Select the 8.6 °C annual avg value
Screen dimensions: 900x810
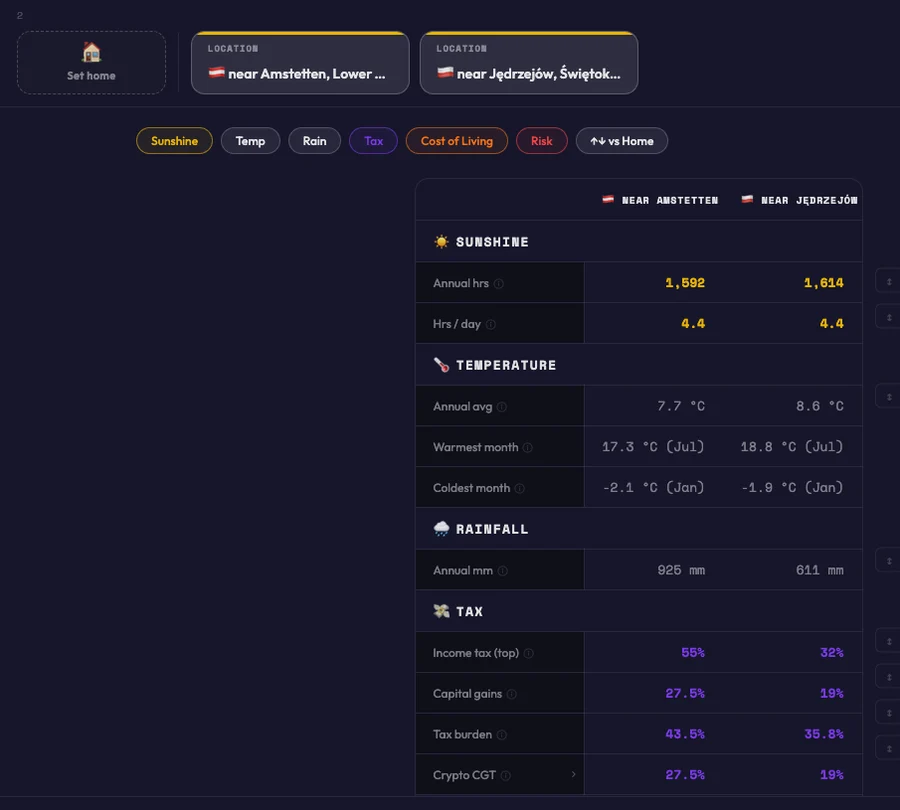[x=820, y=406]
